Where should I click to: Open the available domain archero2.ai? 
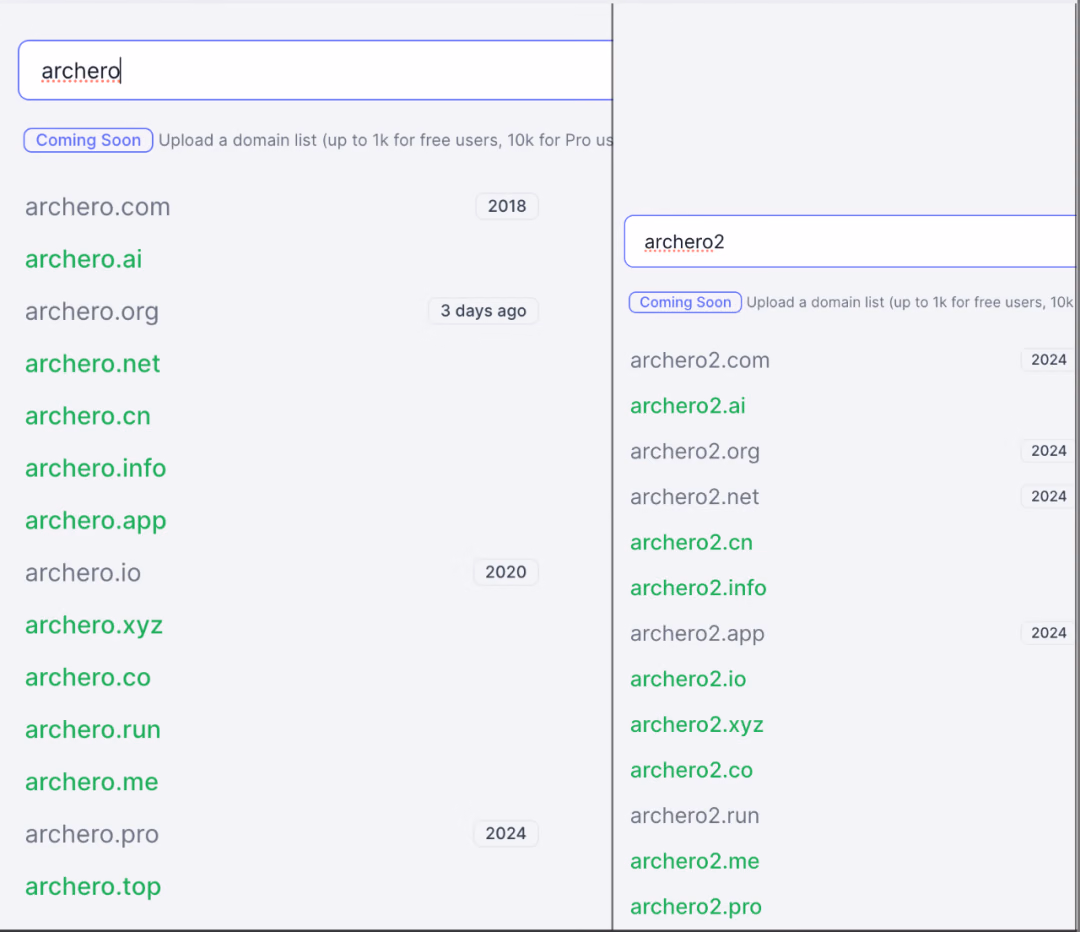[x=688, y=406]
